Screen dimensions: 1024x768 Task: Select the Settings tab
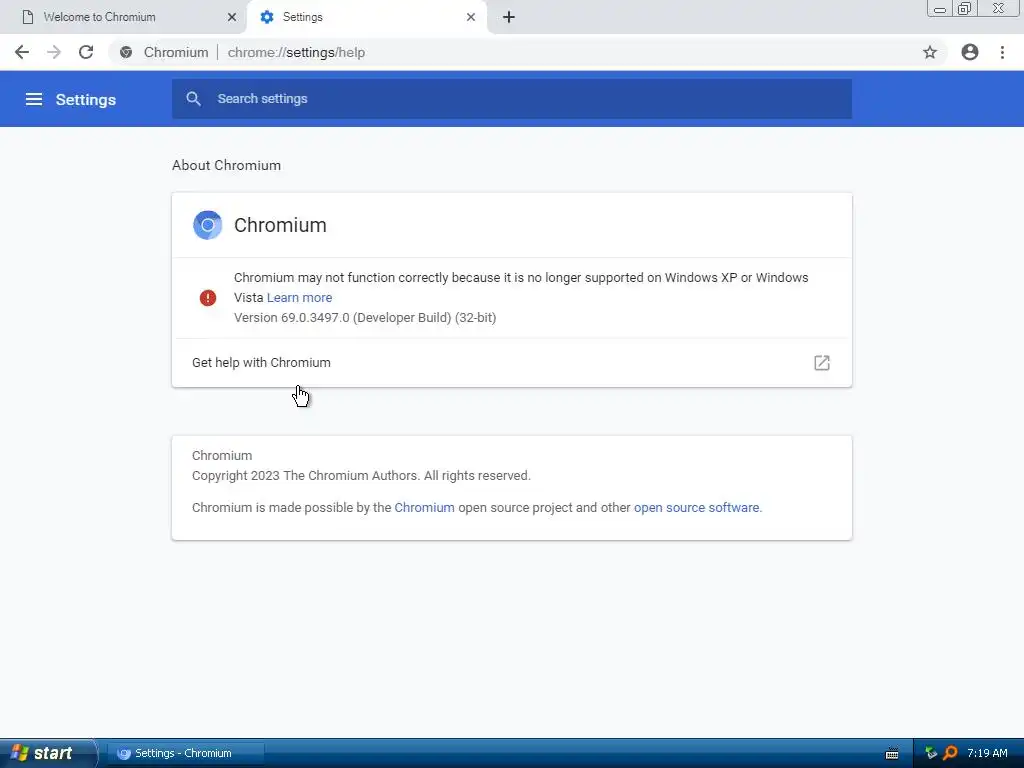(366, 17)
